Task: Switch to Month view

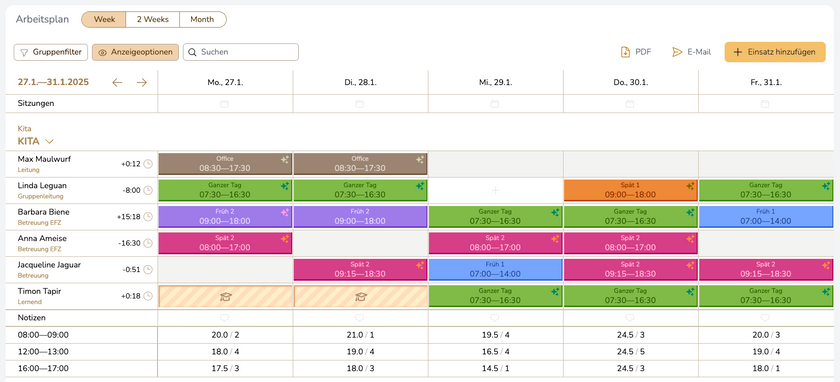Action: point(202,19)
